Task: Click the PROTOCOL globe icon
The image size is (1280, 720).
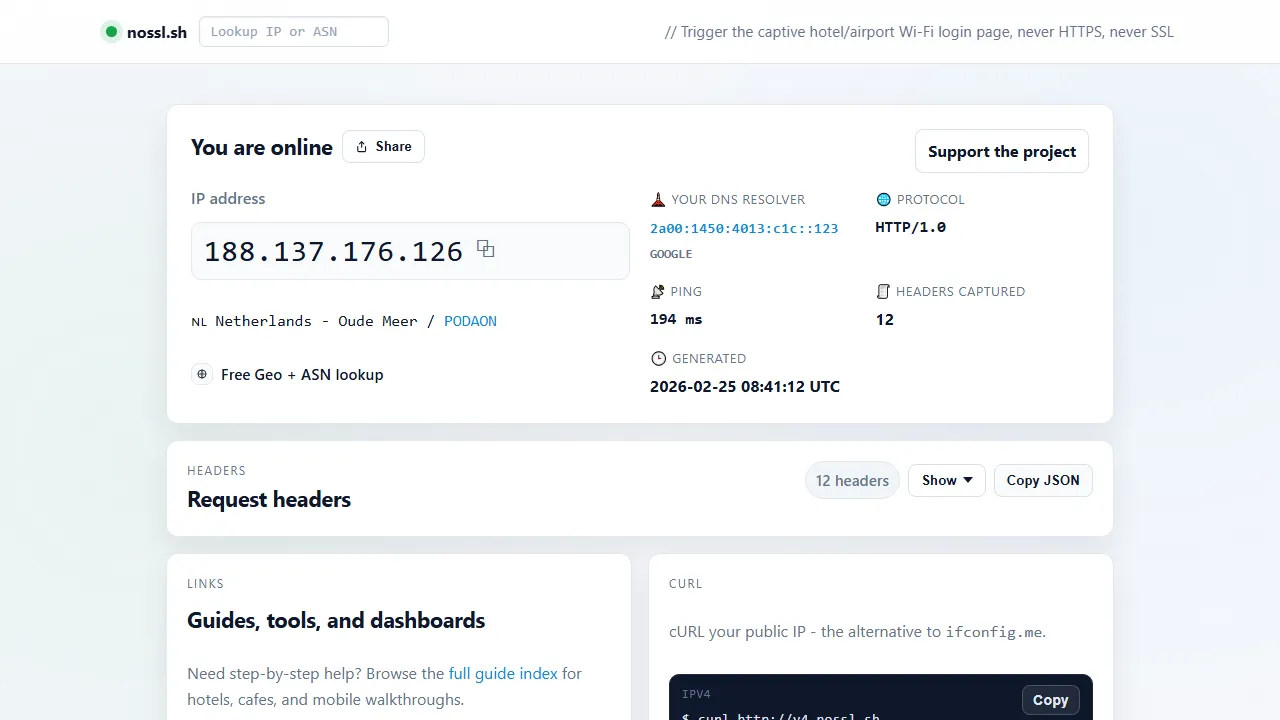Action: (883, 199)
